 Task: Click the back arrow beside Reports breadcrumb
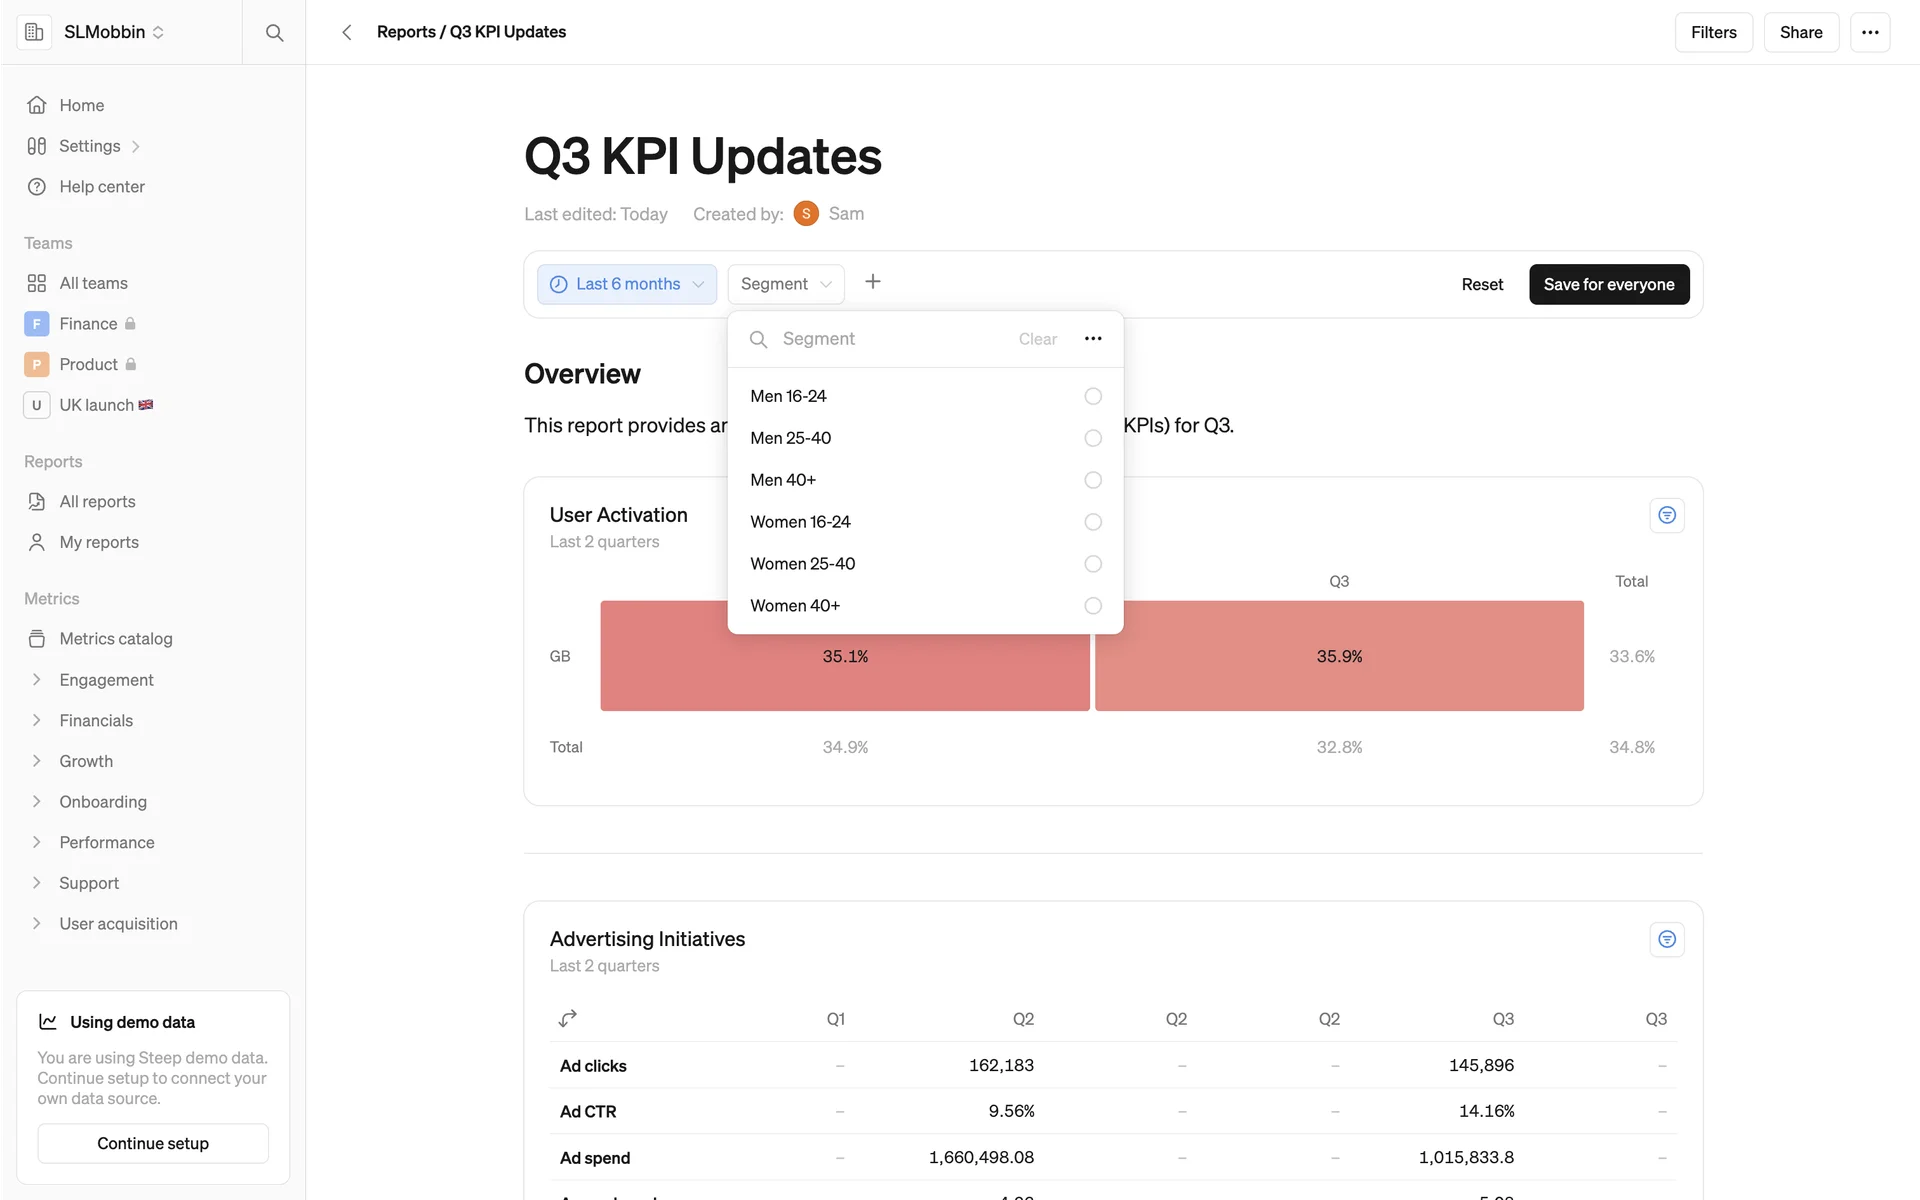[347, 33]
